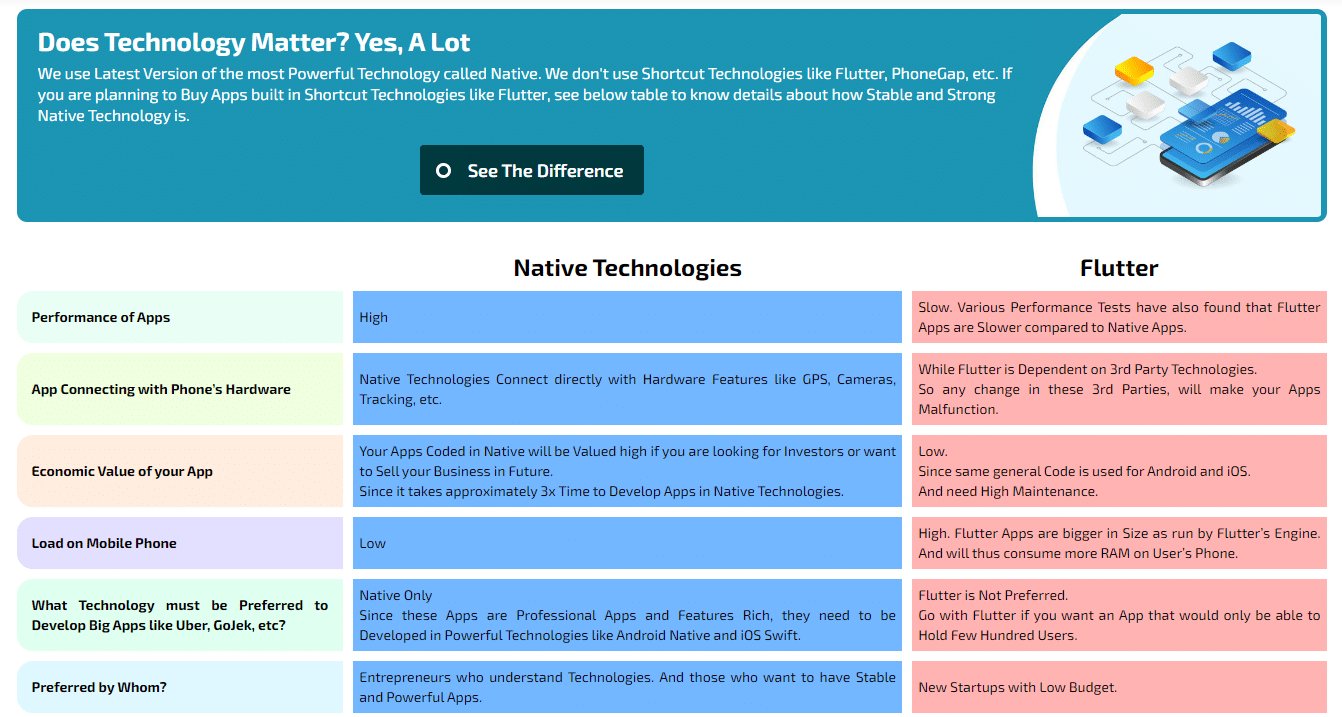Click the blue 'High' performance cell
Image resolution: width=1342 pixels, height=717 pixels.
627,317
